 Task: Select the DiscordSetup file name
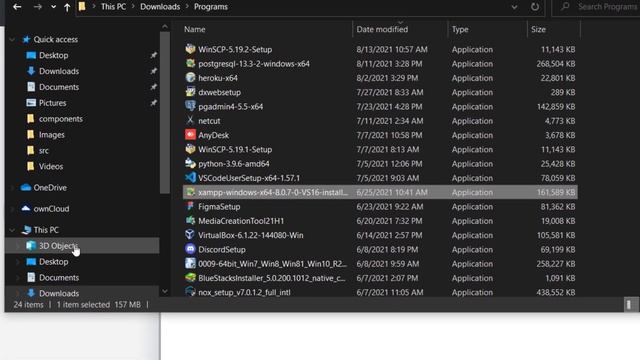(x=222, y=249)
